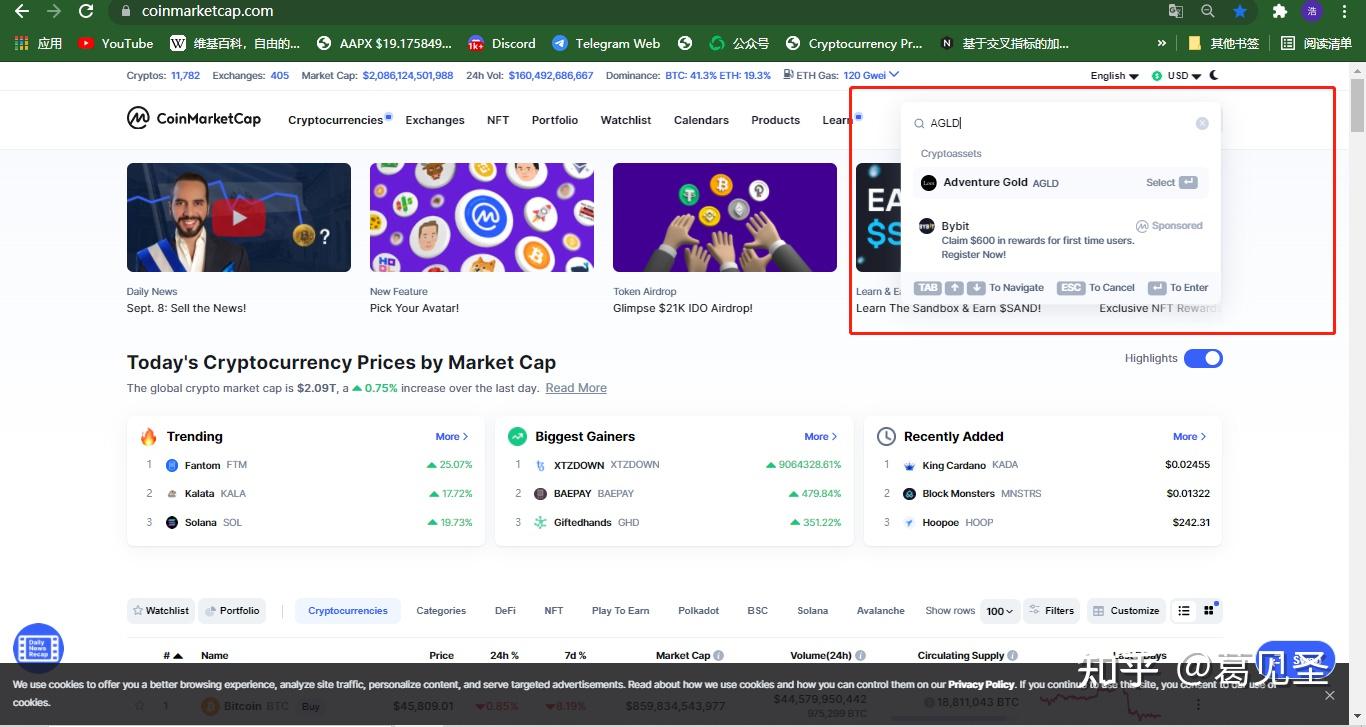1366x727 pixels.
Task: Select the Cryptocurrencies tab
Action: (x=348, y=610)
